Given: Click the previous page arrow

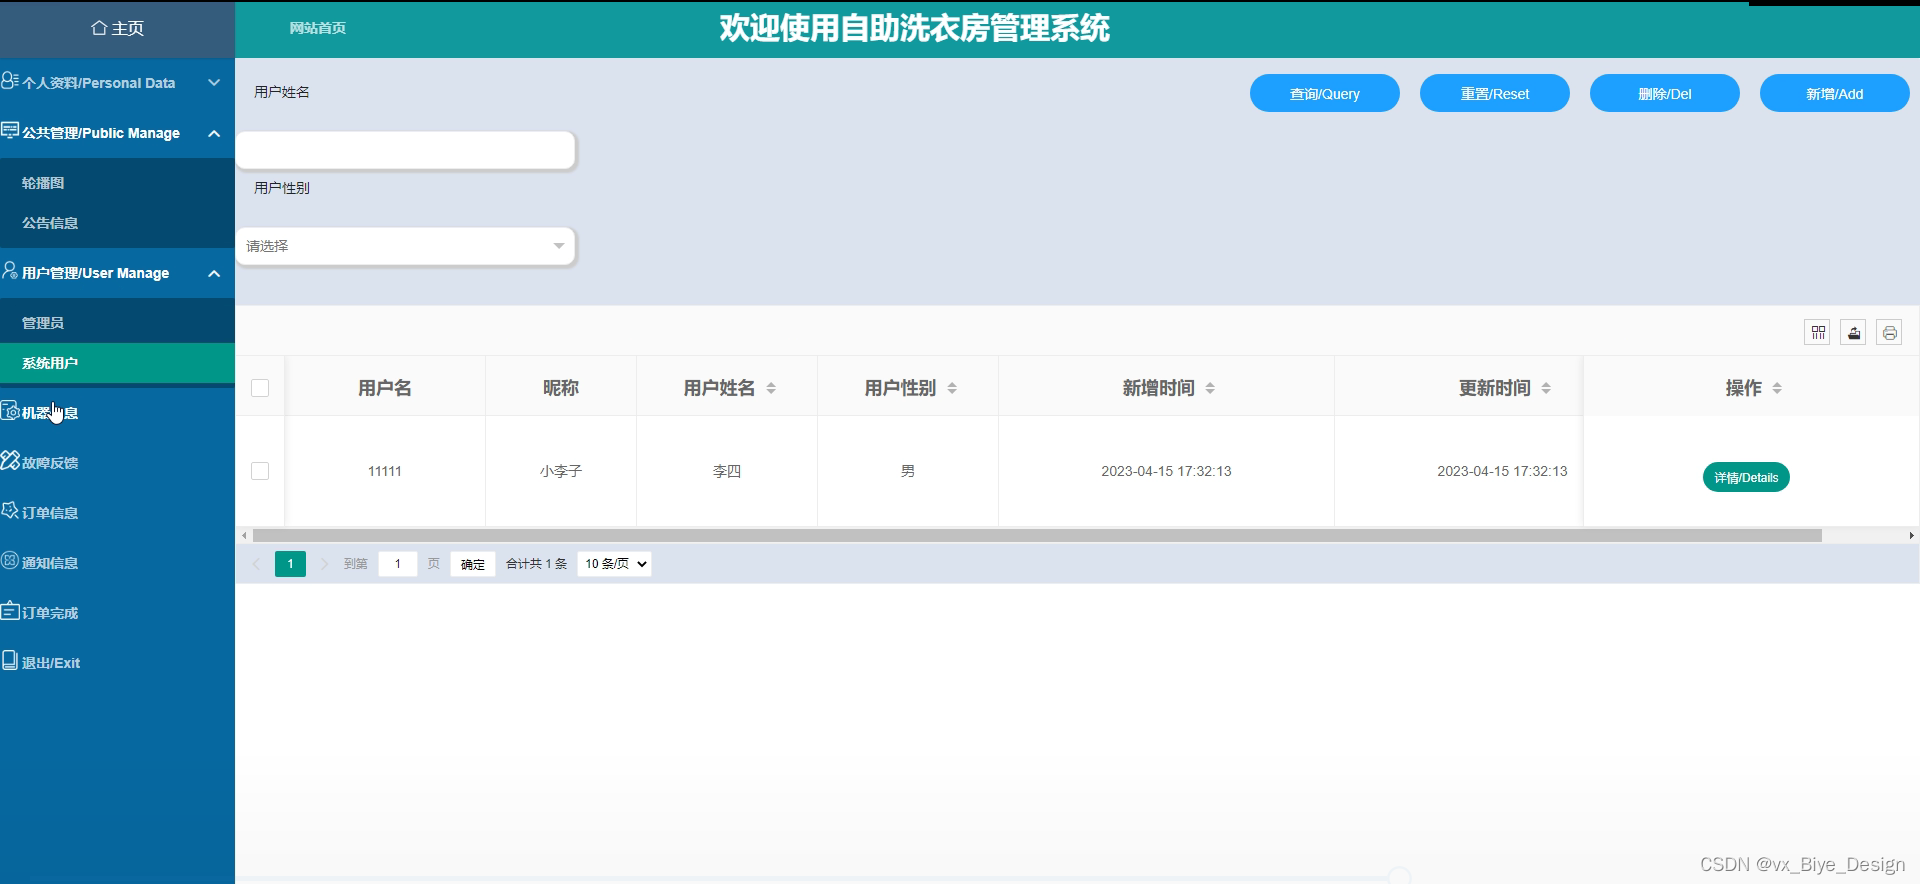Looking at the screenshot, I should pyautogui.click(x=256, y=564).
